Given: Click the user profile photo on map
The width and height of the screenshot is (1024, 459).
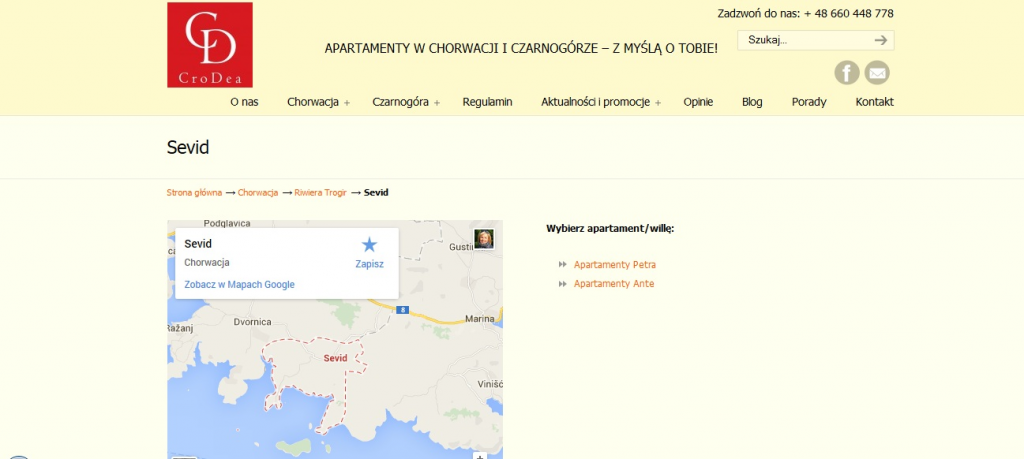Looking at the screenshot, I should click(x=484, y=238).
